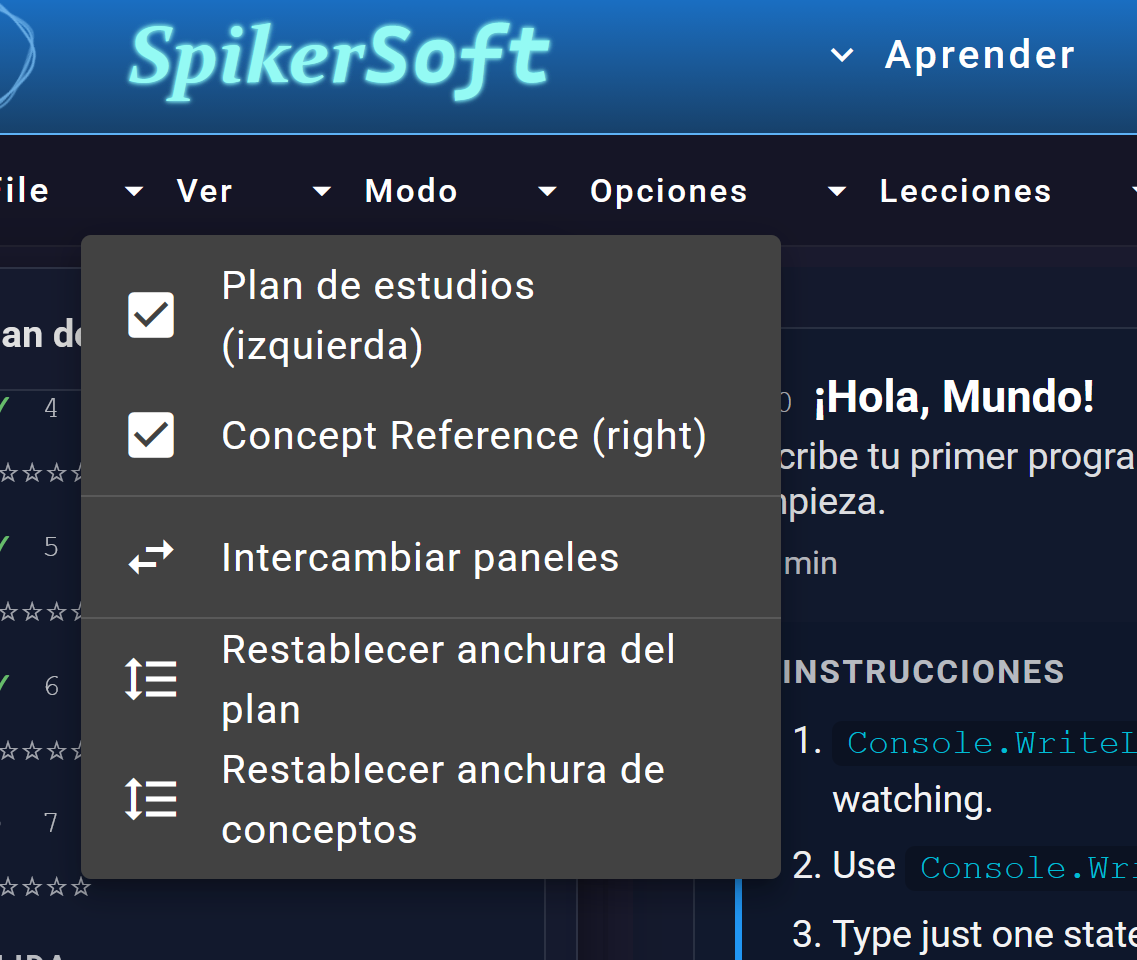Image resolution: width=1137 pixels, height=960 pixels.
Task: Click the line-height icon beside Restablecer anchura del plan
Action: [151, 679]
